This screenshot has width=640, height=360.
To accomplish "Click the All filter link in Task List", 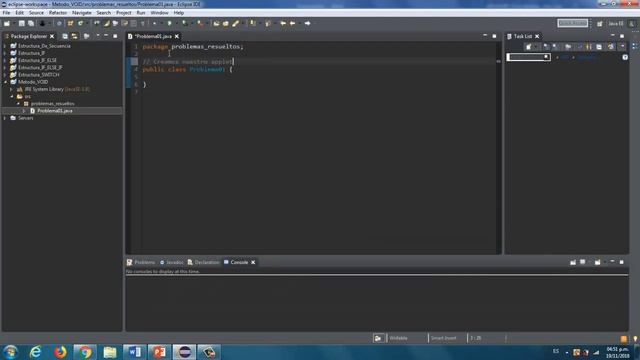I will click(x=565, y=58).
